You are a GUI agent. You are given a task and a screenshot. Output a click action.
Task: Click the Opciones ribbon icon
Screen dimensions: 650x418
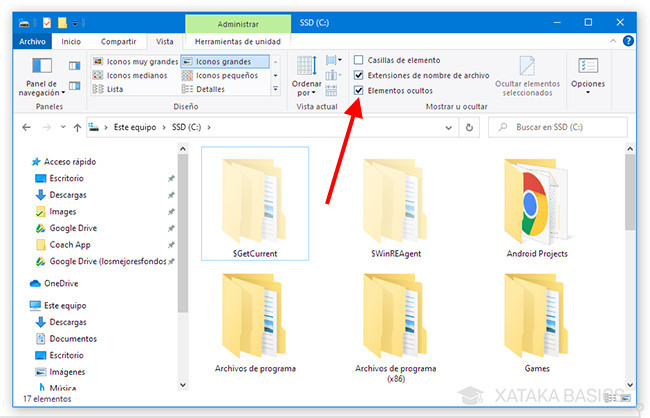pyautogui.click(x=588, y=72)
